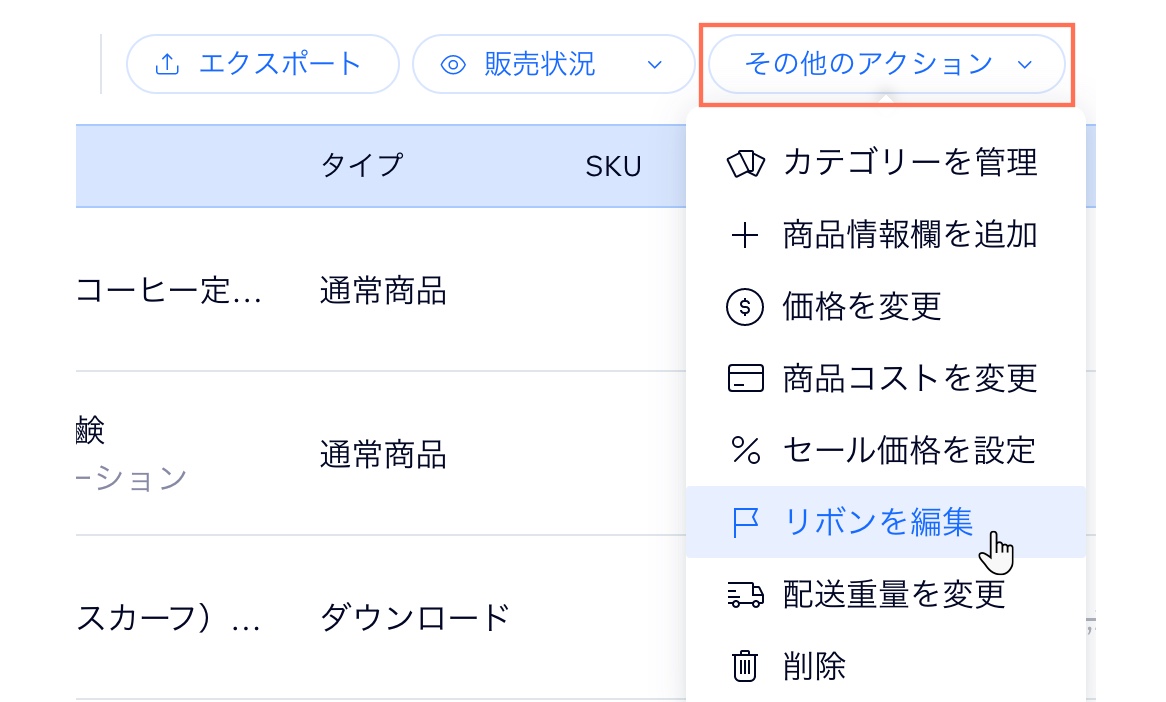Click the delivery truck icon
The image size is (1166, 702).
[x=745, y=595]
